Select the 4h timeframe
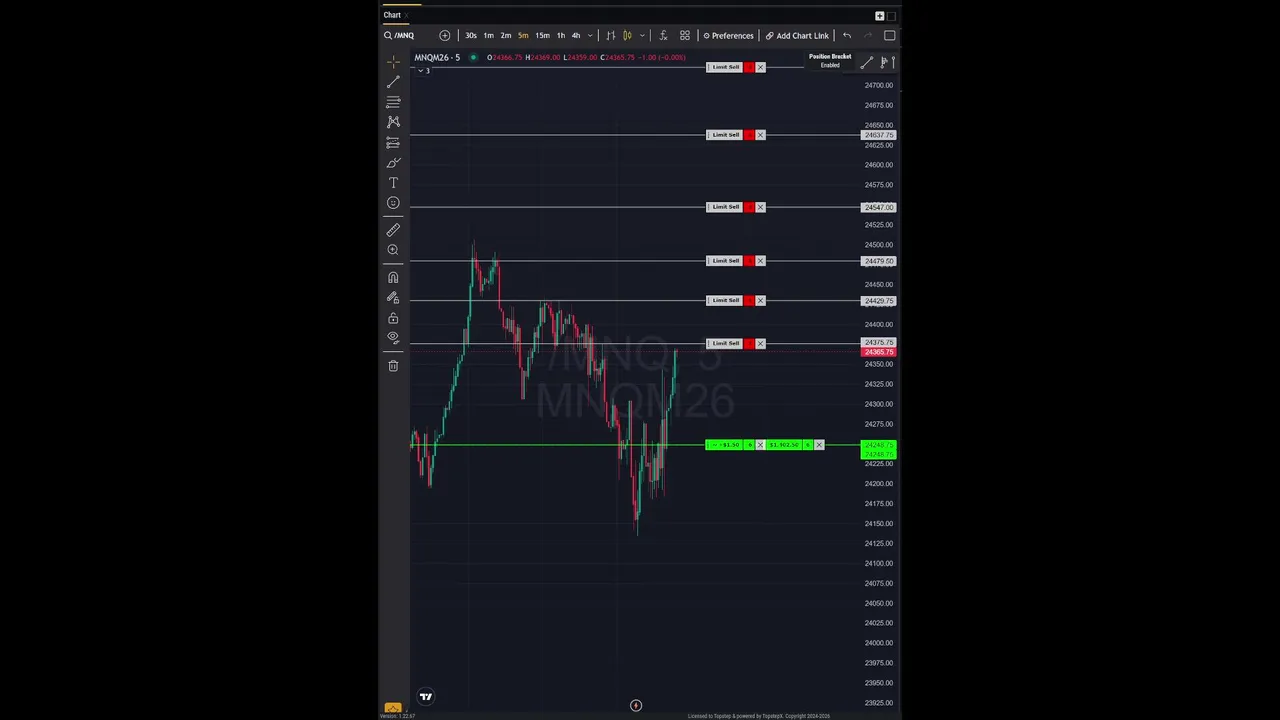Viewport: 1280px width, 720px height. (576, 36)
